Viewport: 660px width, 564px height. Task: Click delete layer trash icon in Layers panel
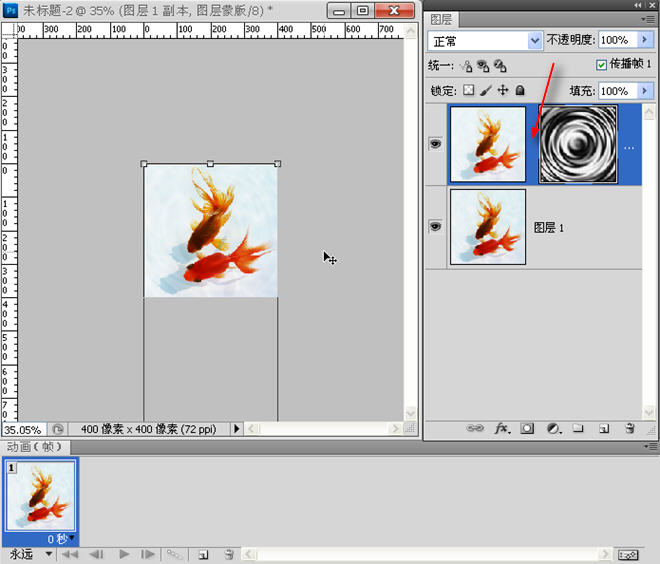[x=629, y=428]
